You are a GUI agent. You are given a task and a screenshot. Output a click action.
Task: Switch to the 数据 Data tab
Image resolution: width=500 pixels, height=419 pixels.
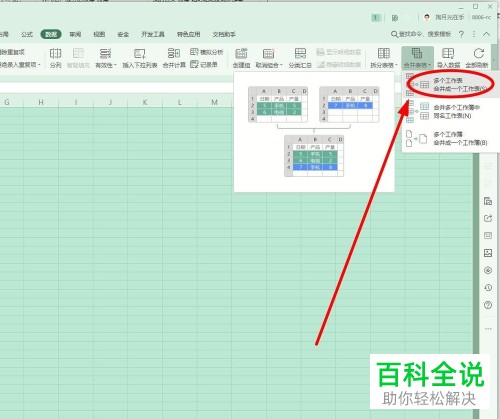pyautogui.click(x=51, y=34)
